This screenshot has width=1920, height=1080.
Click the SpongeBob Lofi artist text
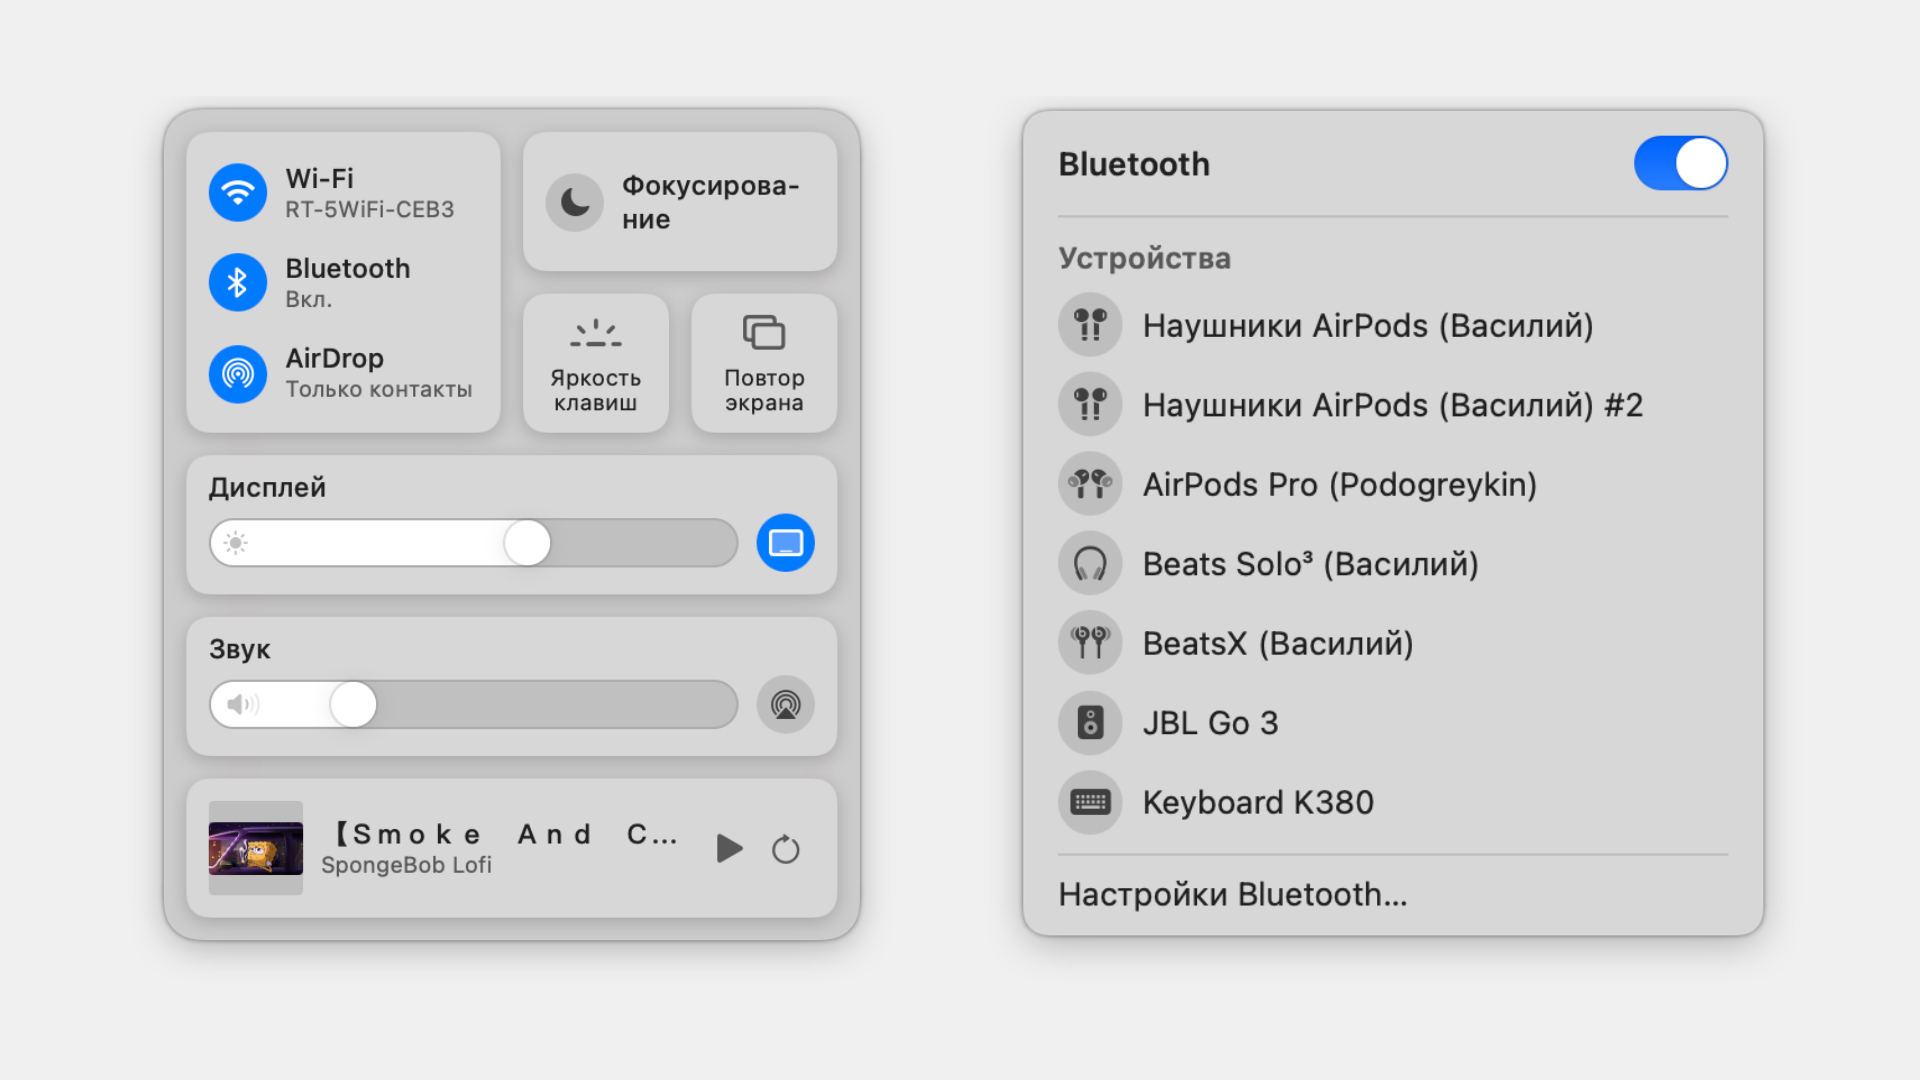tap(406, 865)
